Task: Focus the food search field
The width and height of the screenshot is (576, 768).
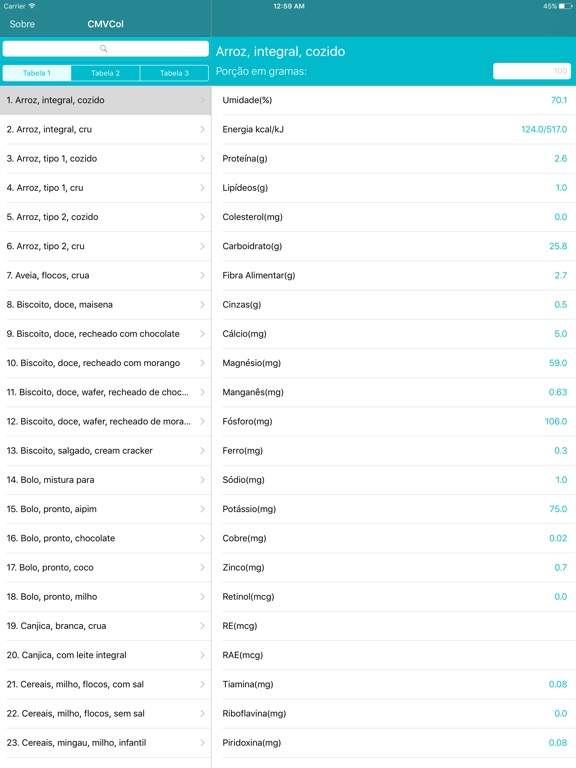Action: (105, 48)
